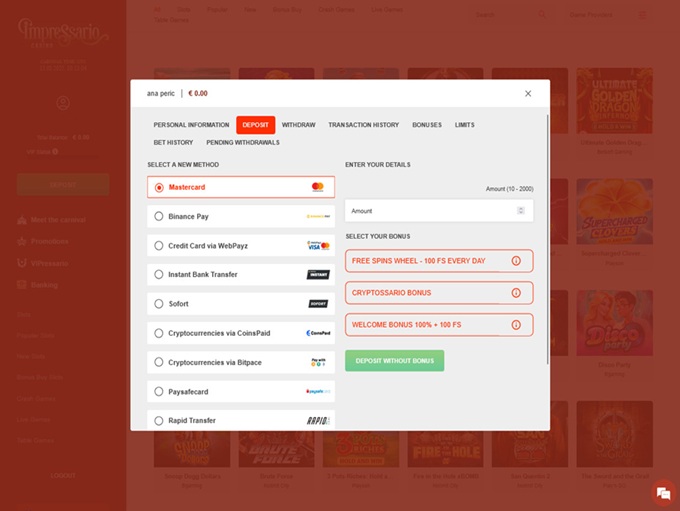The width and height of the screenshot is (680, 511).
Task: Click the Visa Mastercard WebPayz logo
Action: click(x=318, y=245)
